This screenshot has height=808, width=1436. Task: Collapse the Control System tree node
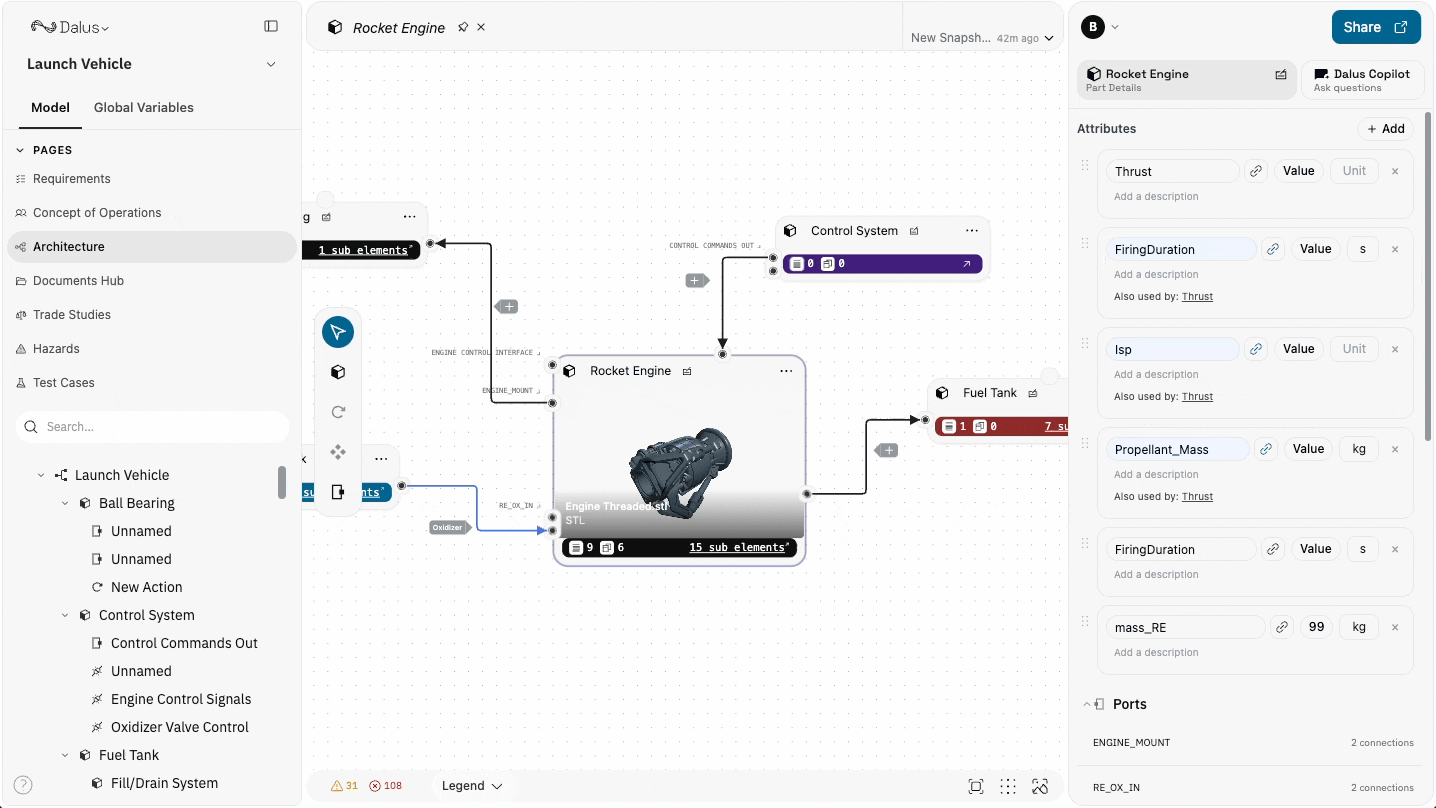coord(65,615)
